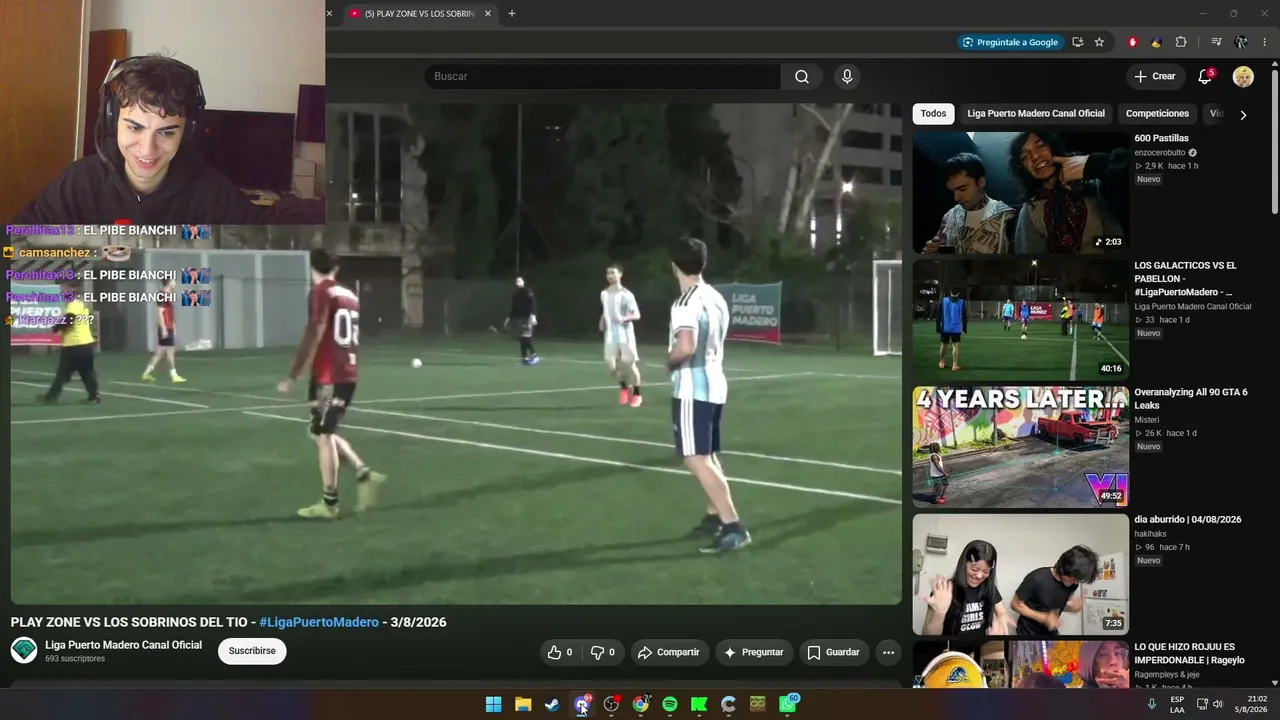Open the dia aburrido | 04/08/2026 title

[x=1187, y=520]
